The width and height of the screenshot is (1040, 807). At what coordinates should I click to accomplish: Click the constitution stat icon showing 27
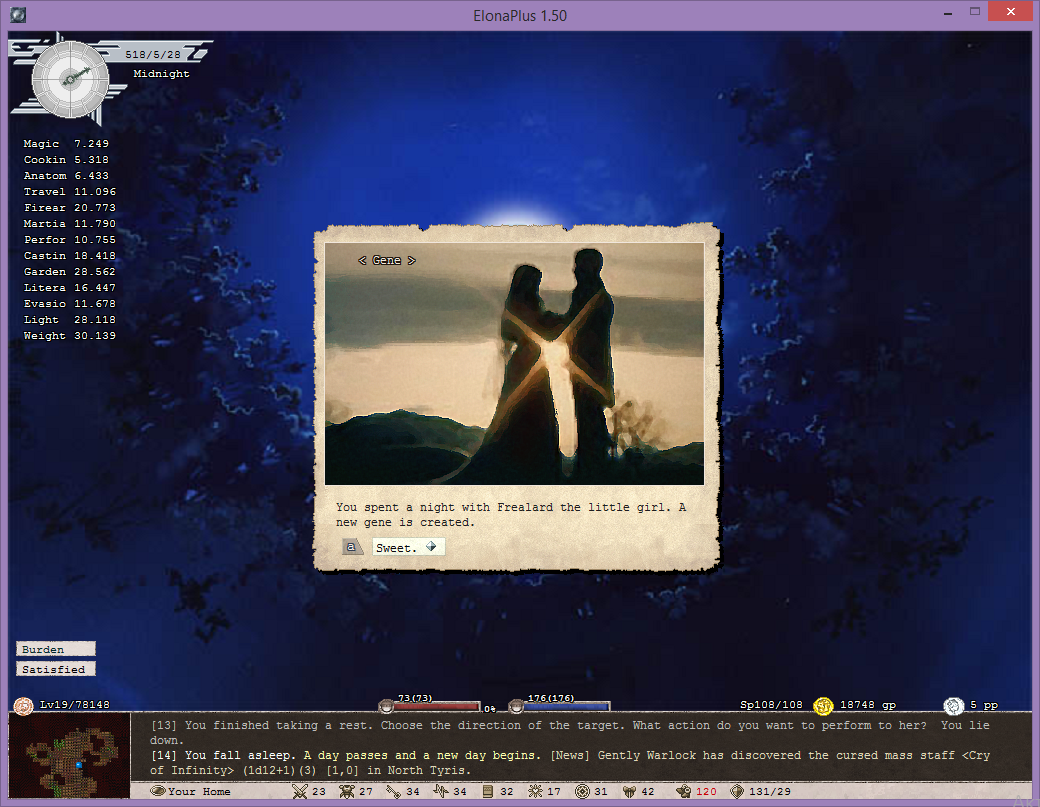tap(346, 791)
